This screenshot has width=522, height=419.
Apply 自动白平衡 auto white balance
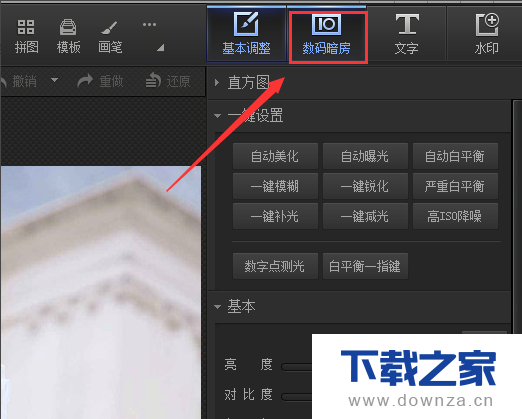click(455, 156)
